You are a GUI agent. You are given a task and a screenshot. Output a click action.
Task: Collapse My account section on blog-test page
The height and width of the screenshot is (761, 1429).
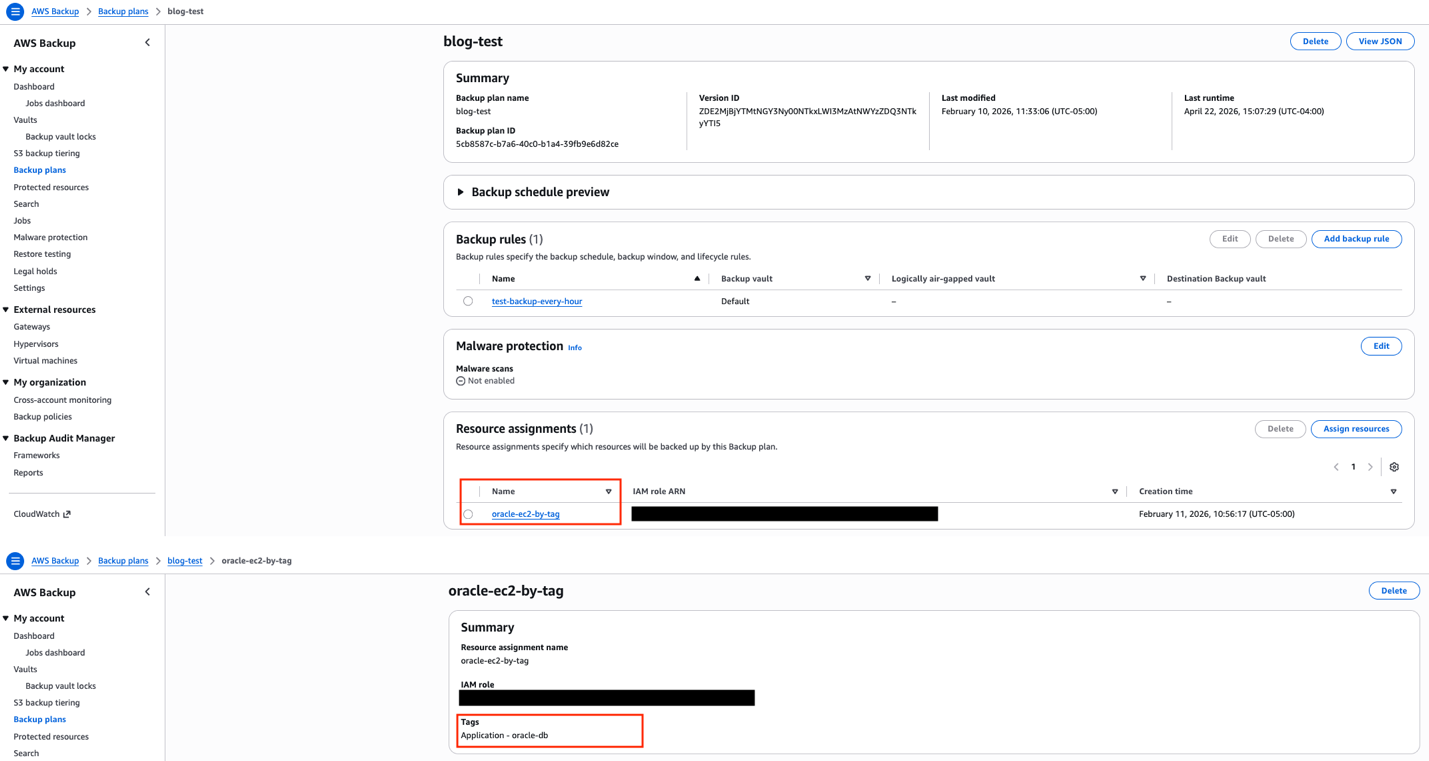coord(6,69)
